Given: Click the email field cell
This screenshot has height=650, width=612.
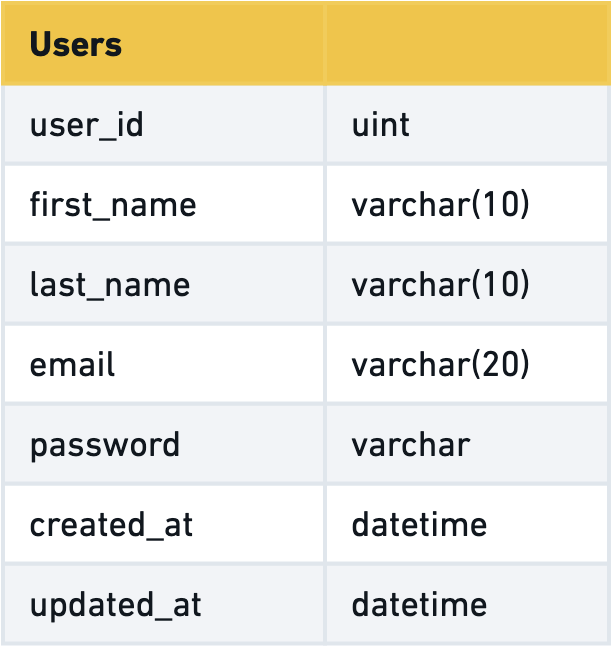Looking at the screenshot, I should [73, 365].
